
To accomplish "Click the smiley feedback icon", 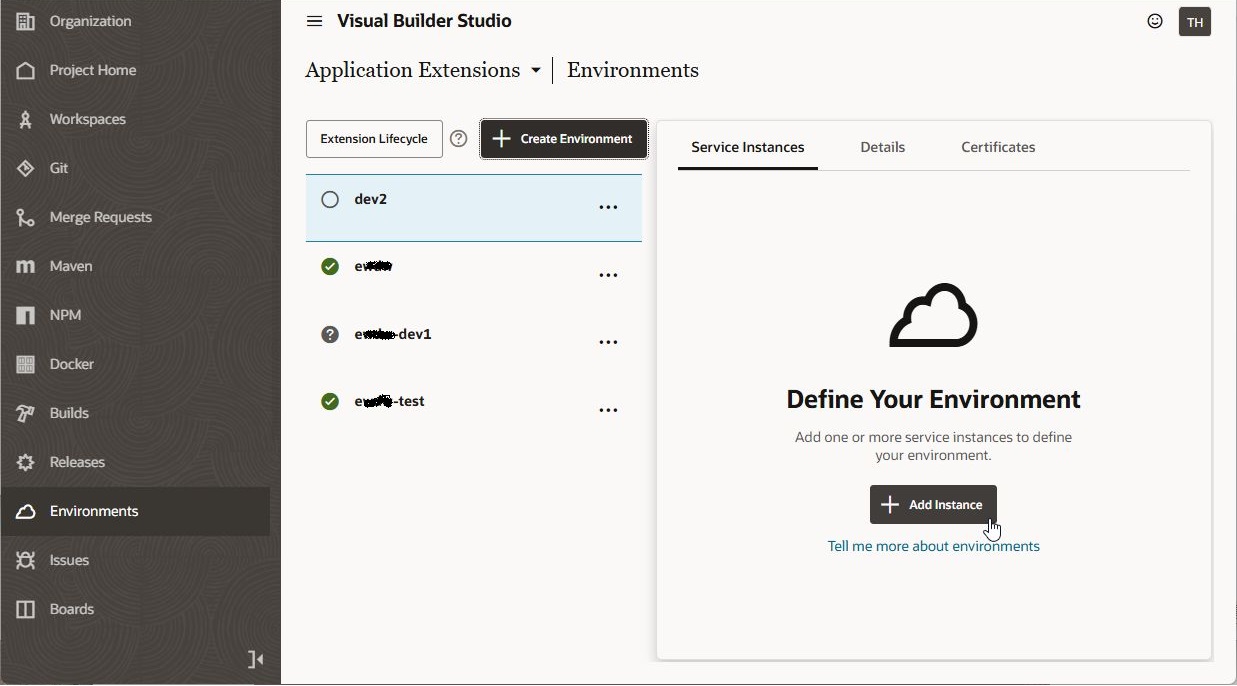I will (1155, 21).
